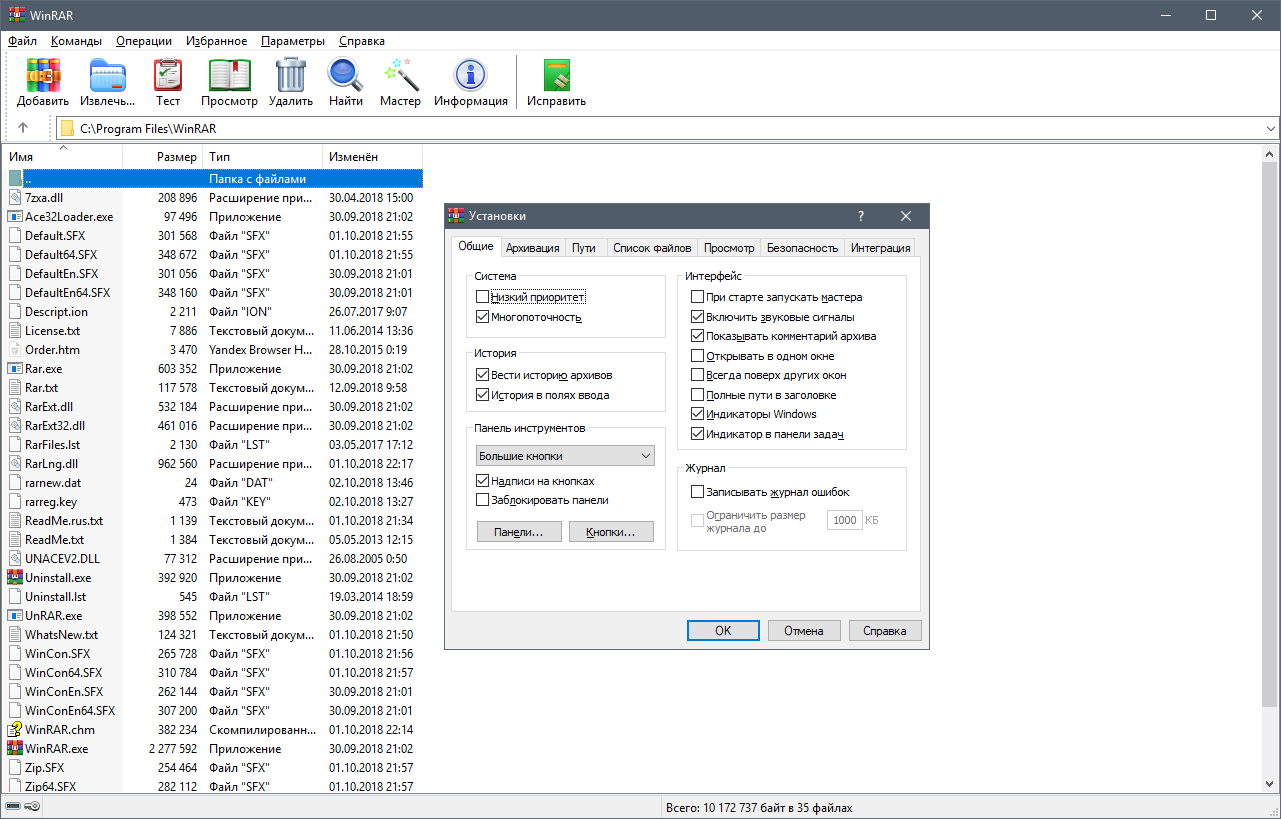Open the Большие кнопки dropdown

tap(565, 455)
